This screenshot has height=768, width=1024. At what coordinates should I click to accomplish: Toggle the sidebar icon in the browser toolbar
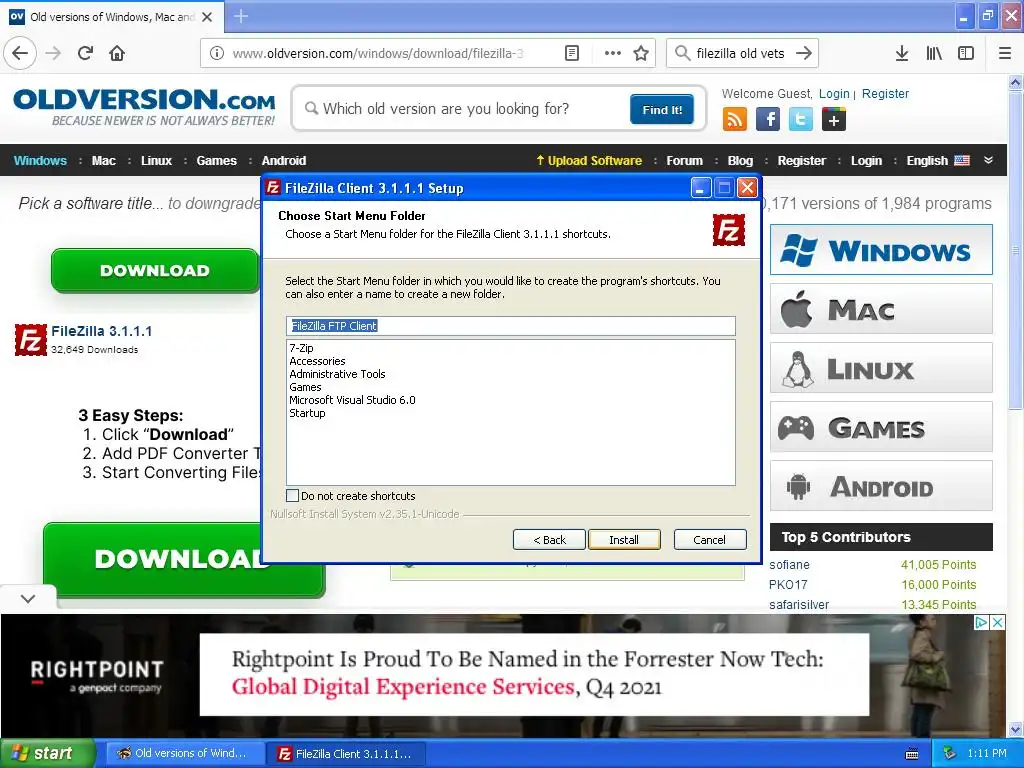pos(966,54)
